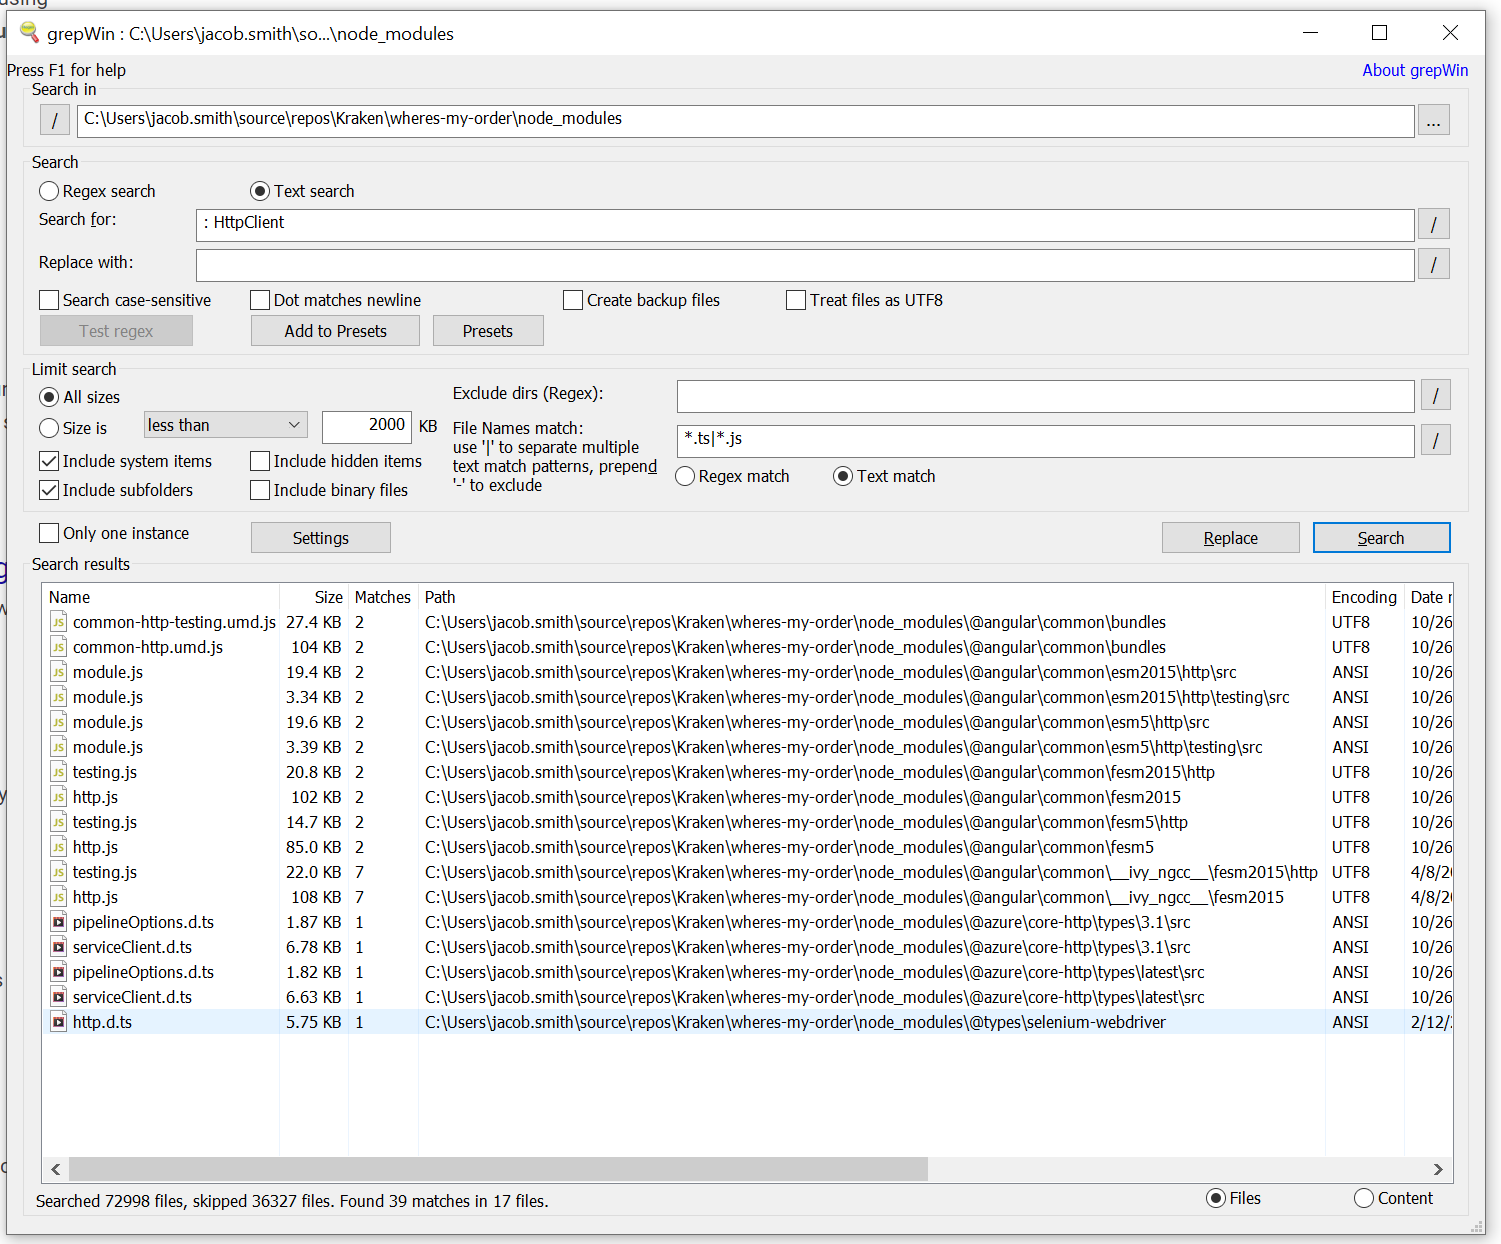This screenshot has height=1244, width=1501.
Task: Sort results by Name column header
Action: (x=161, y=597)
